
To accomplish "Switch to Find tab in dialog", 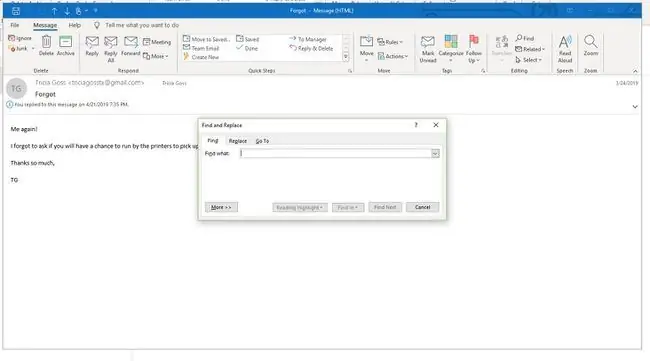I will pos(213,141).
